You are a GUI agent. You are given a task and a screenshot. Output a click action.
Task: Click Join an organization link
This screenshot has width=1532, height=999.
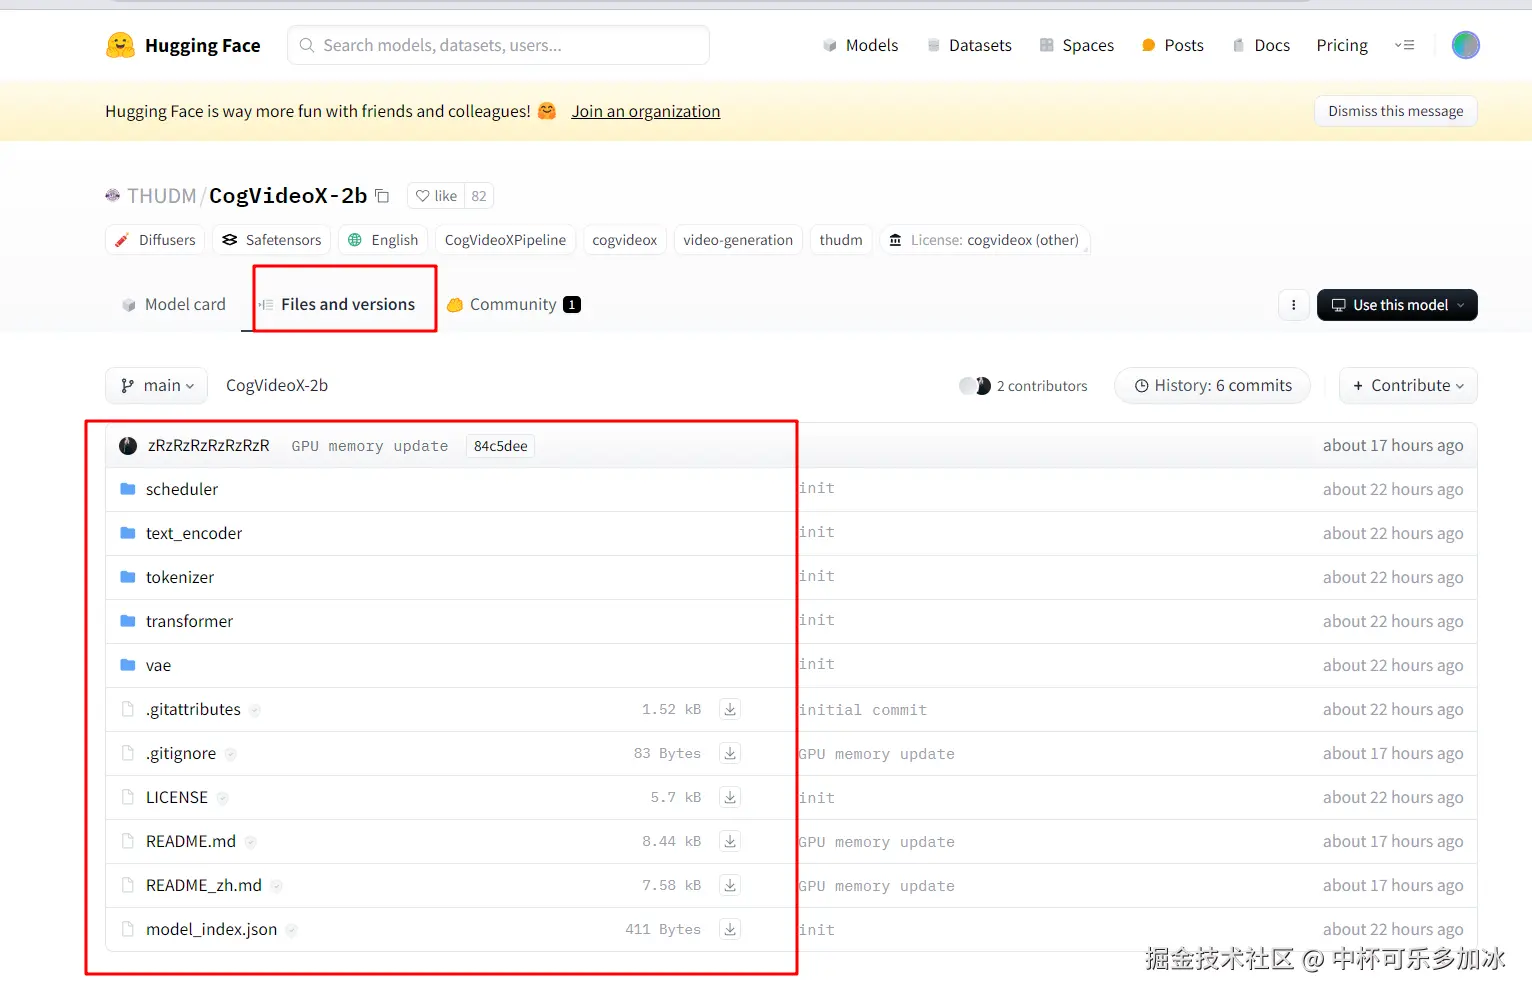[646, 111]
